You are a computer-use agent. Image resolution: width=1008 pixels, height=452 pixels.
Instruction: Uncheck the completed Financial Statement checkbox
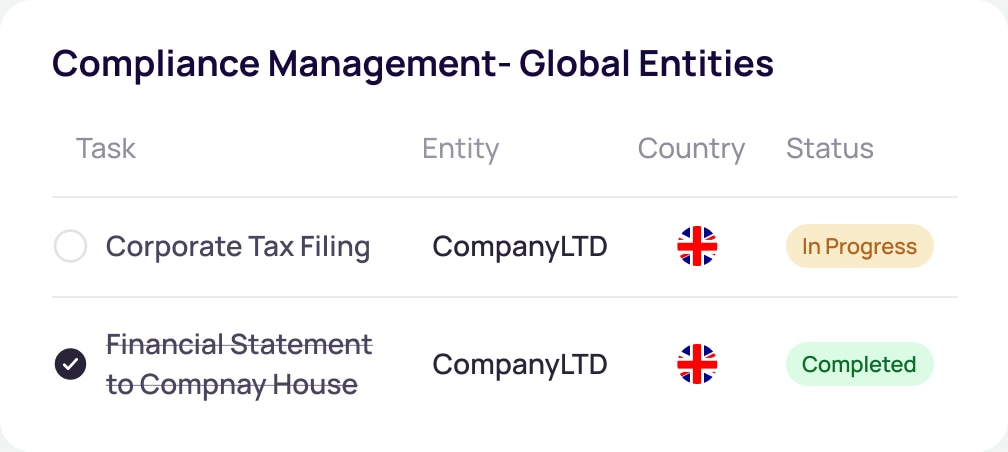(70, 365)
